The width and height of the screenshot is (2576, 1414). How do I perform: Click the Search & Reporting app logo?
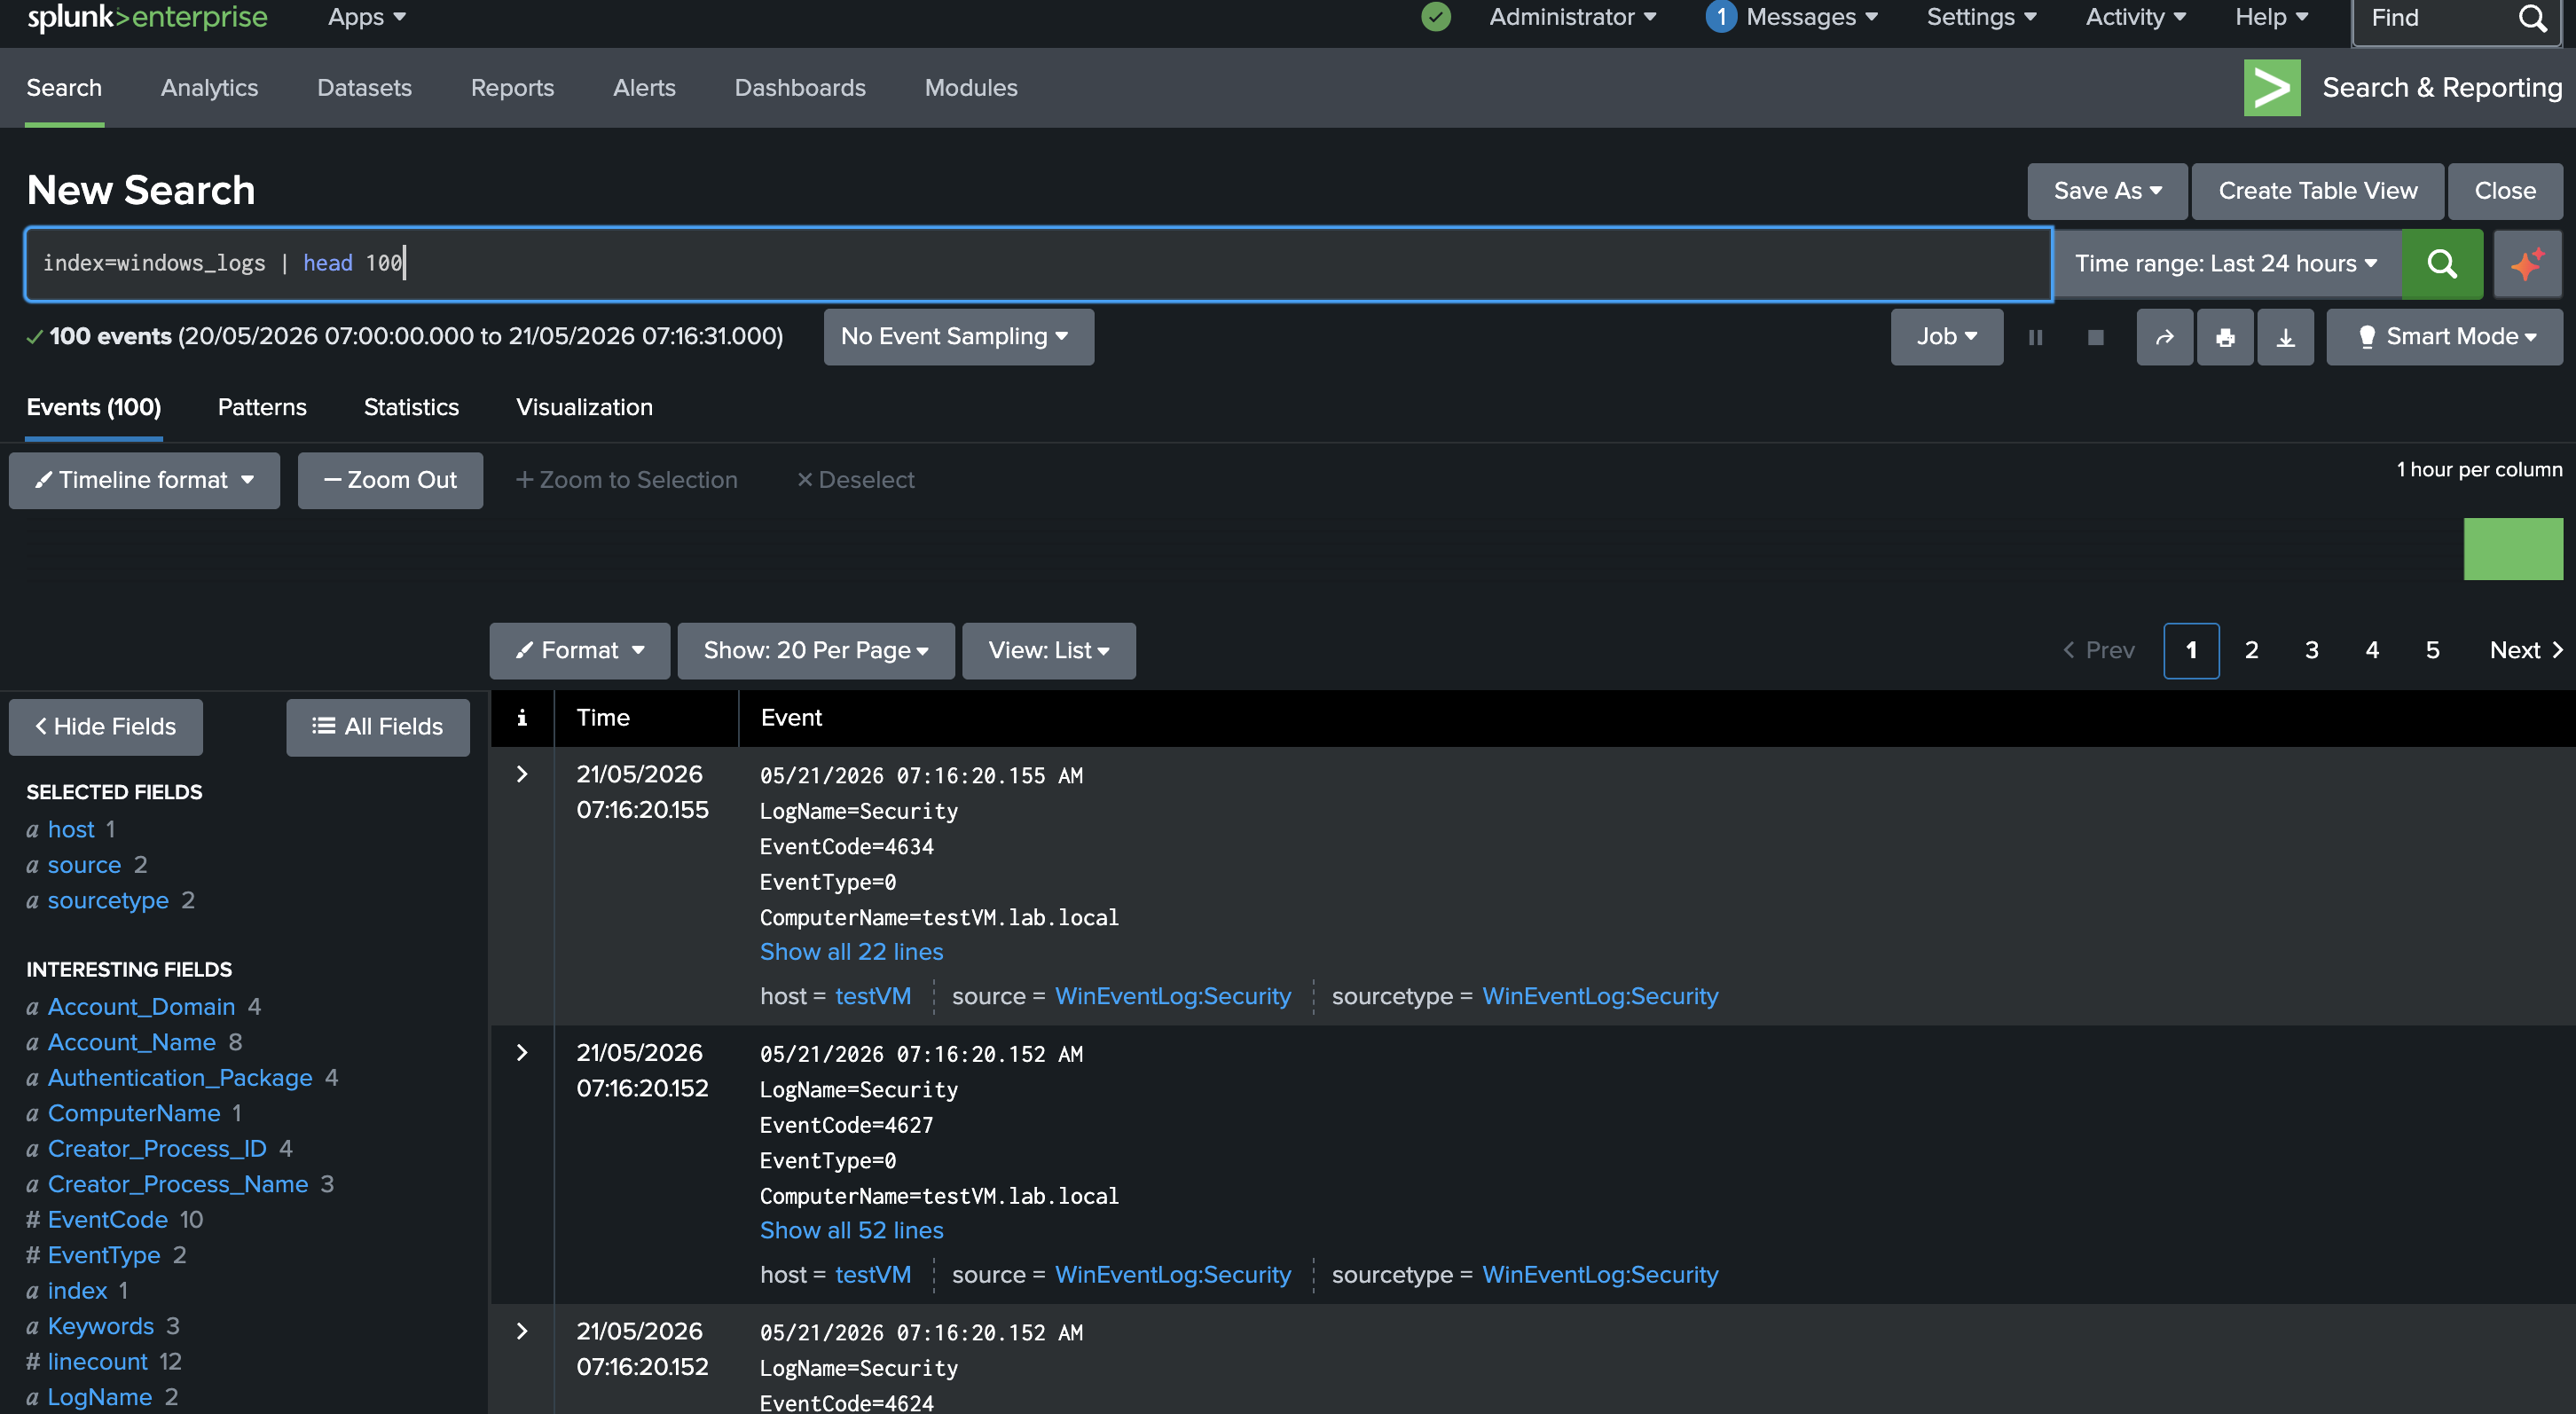click(2271, 88)
